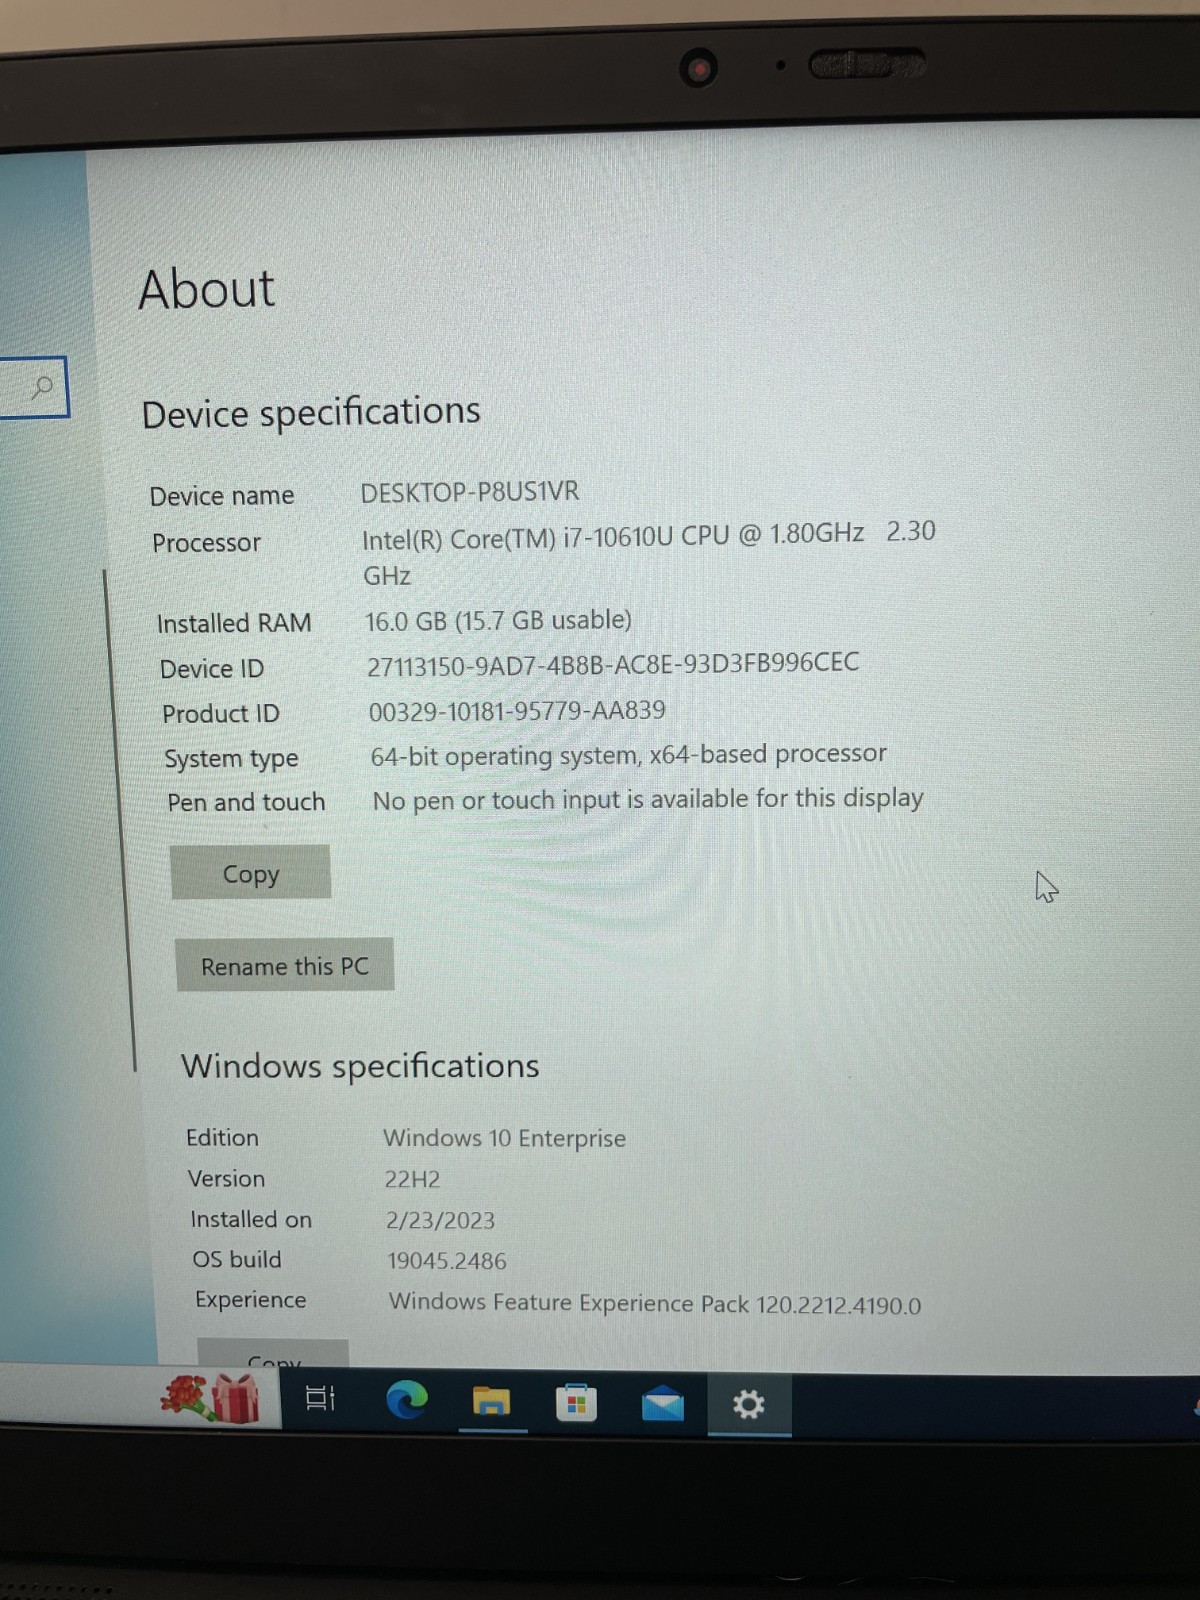
Task: Select the device name DESKTOP-P8US1VR
Action: pos(469,492)
